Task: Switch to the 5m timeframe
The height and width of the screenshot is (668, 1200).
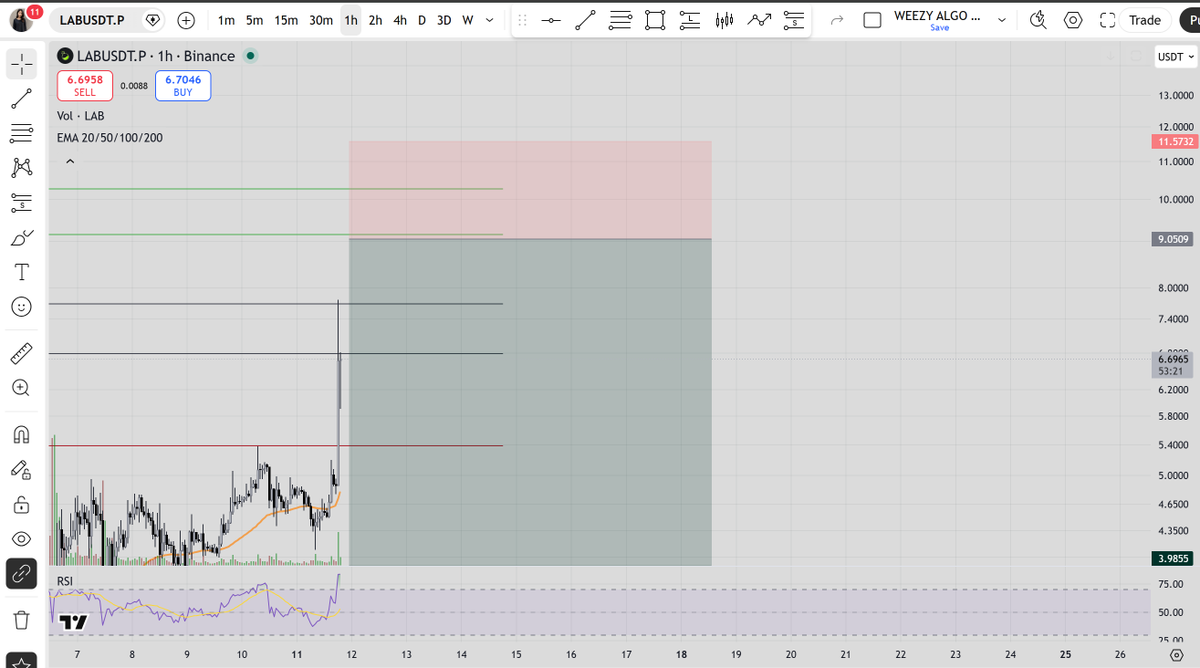Action: pos(255,20)
